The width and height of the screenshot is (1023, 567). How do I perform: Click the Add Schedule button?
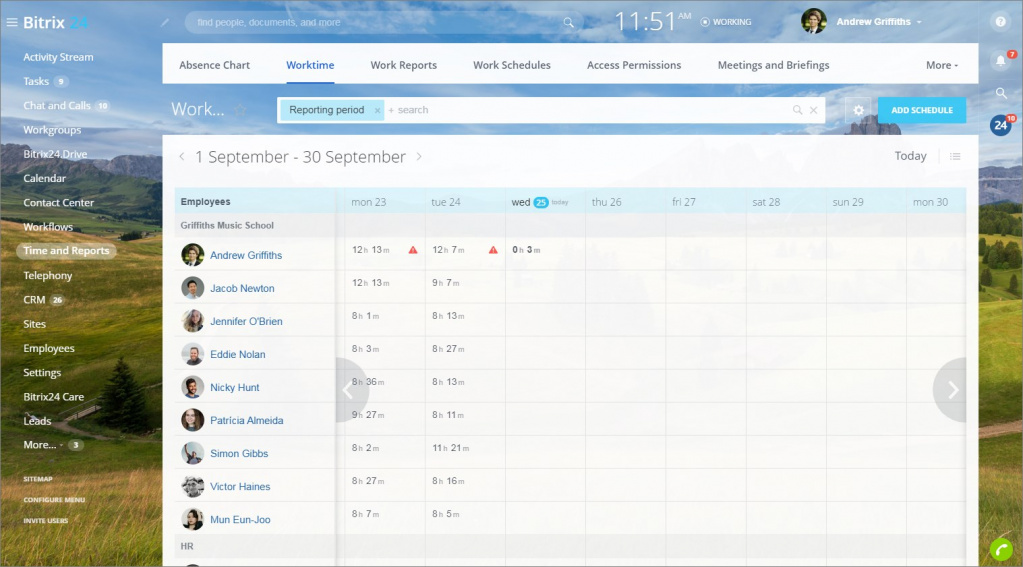[921, 110]
